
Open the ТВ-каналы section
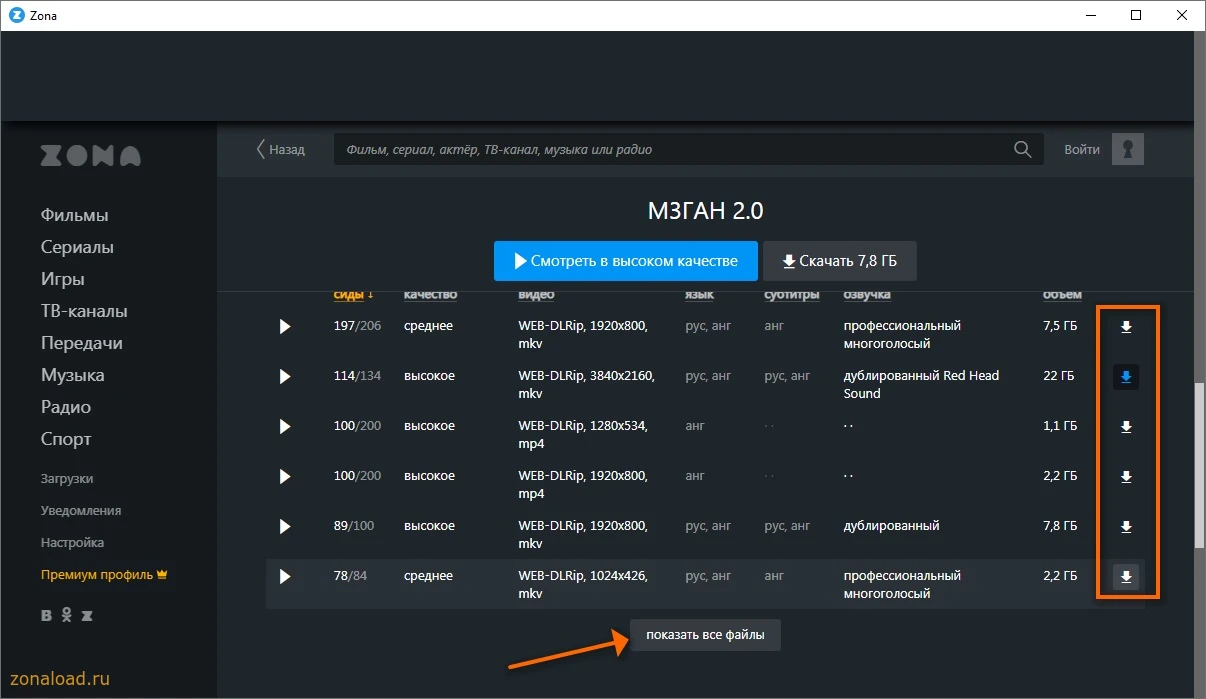point(84,311)
